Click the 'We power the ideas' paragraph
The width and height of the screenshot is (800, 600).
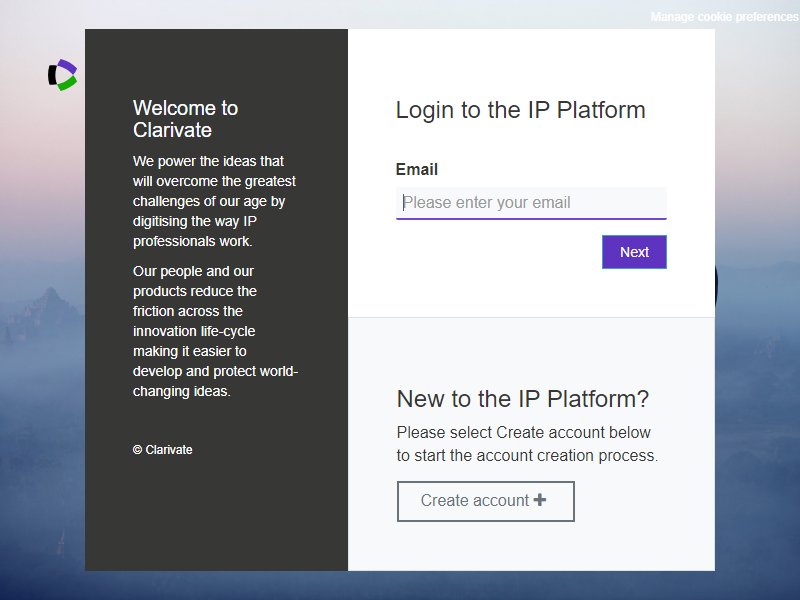click(x=214, y=201)
